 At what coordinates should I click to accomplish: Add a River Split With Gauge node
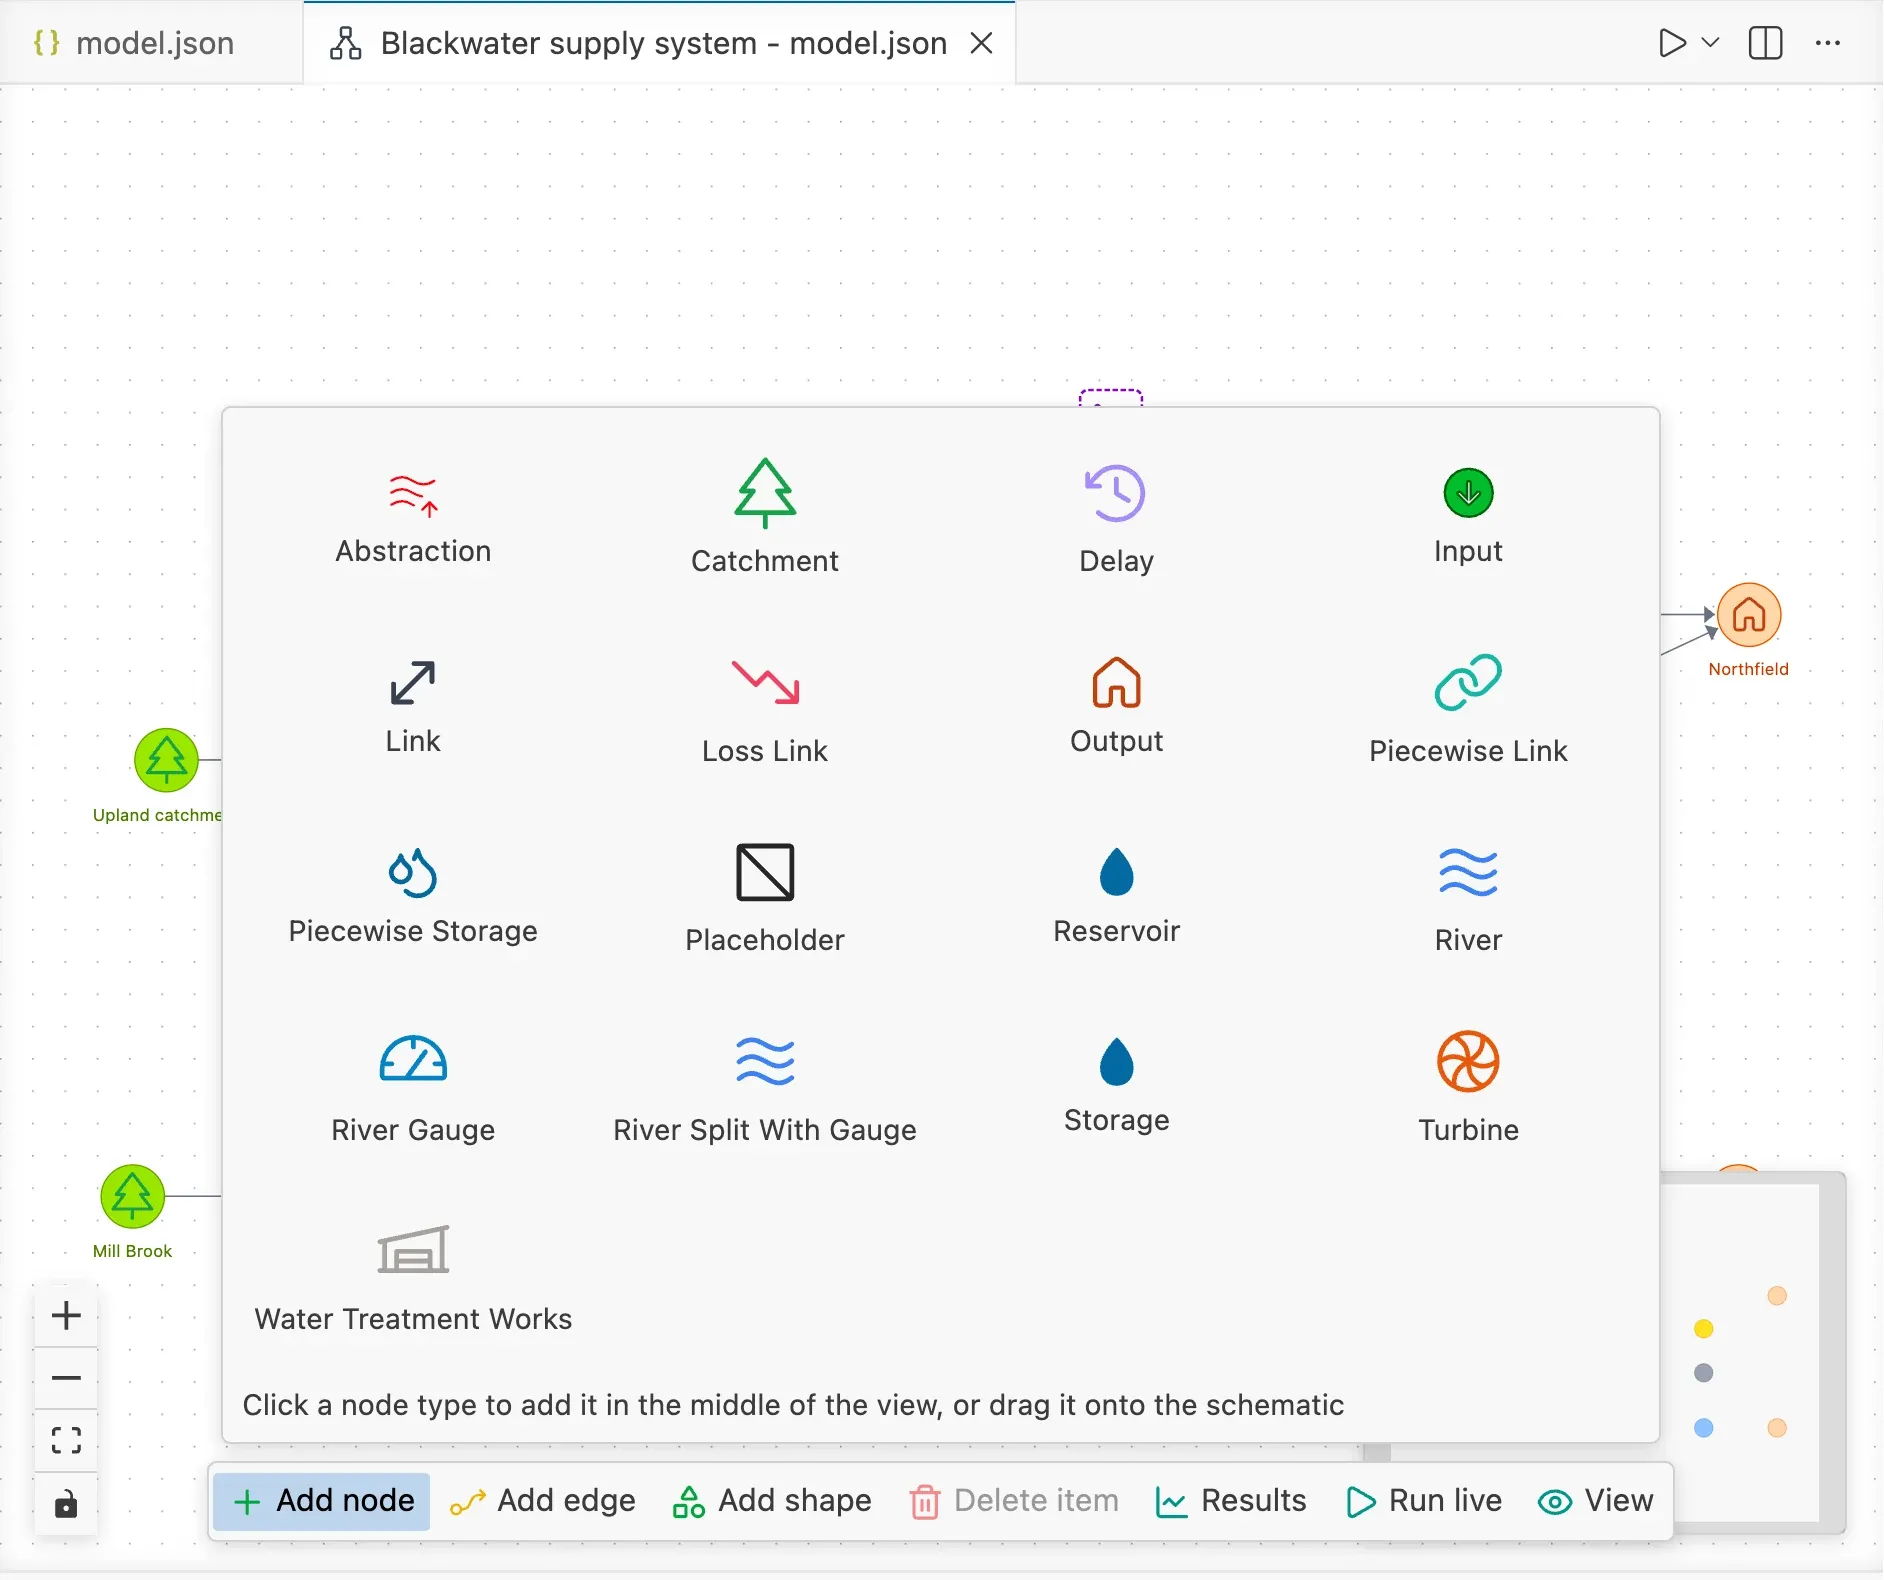pyautogui.click(x=765, y=1088)
